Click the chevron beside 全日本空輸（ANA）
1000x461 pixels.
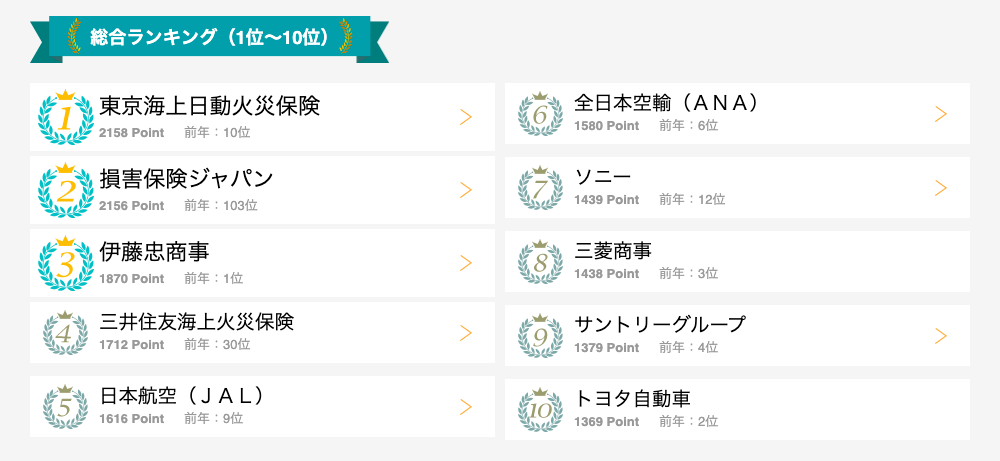pyautogui.click(x=940, y=114)
